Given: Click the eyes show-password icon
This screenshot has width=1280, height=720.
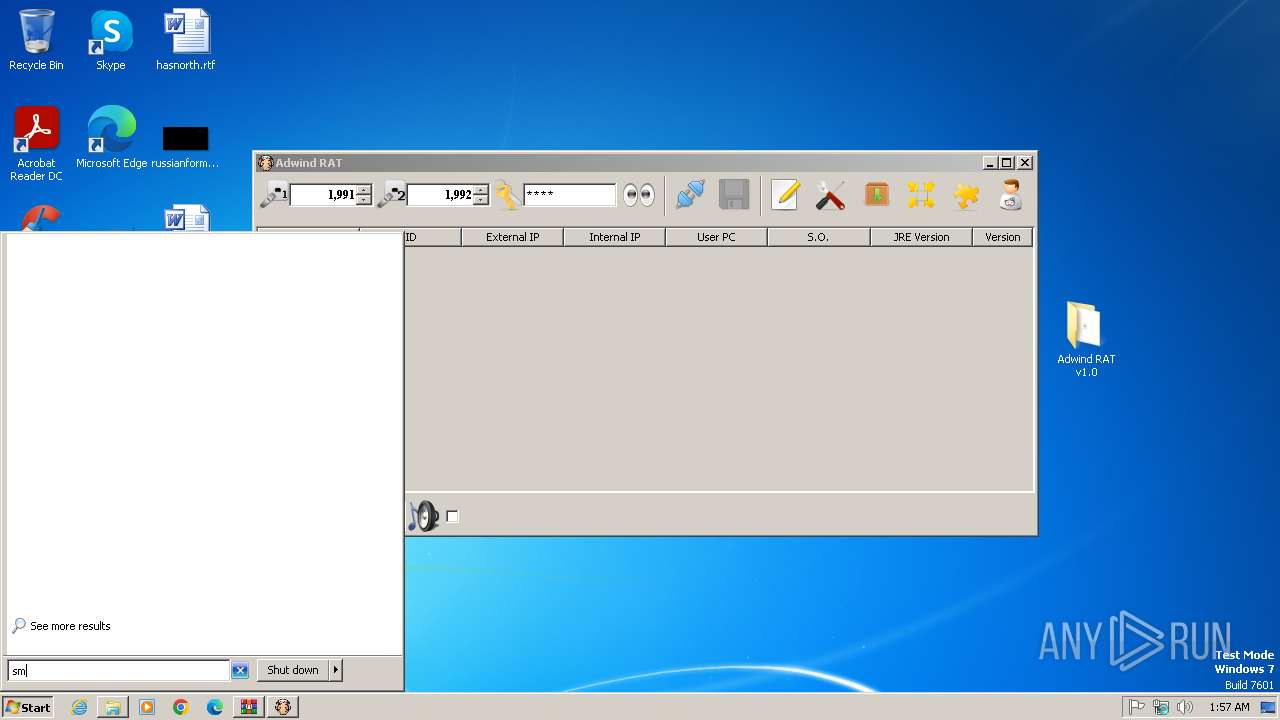Looking at the screenshot, I should click(638, 195).
